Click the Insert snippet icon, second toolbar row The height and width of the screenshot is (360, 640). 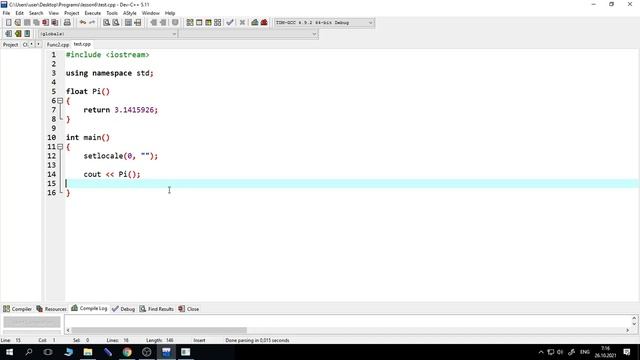click(9, 34)
